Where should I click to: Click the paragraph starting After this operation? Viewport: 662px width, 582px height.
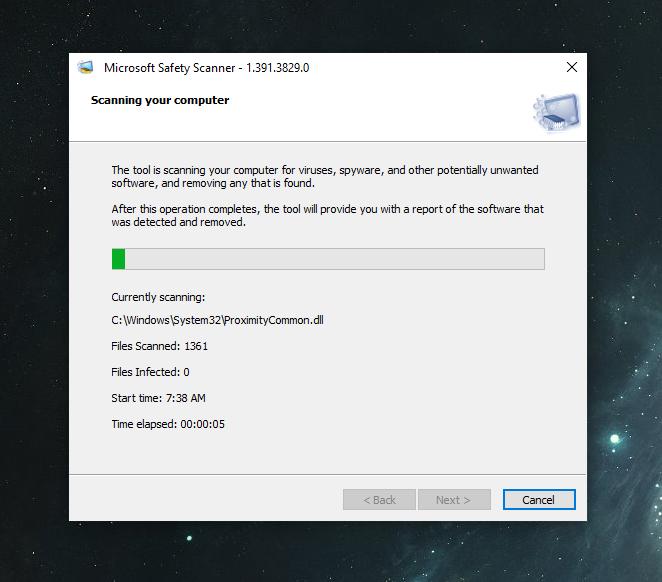coord(328,215)
